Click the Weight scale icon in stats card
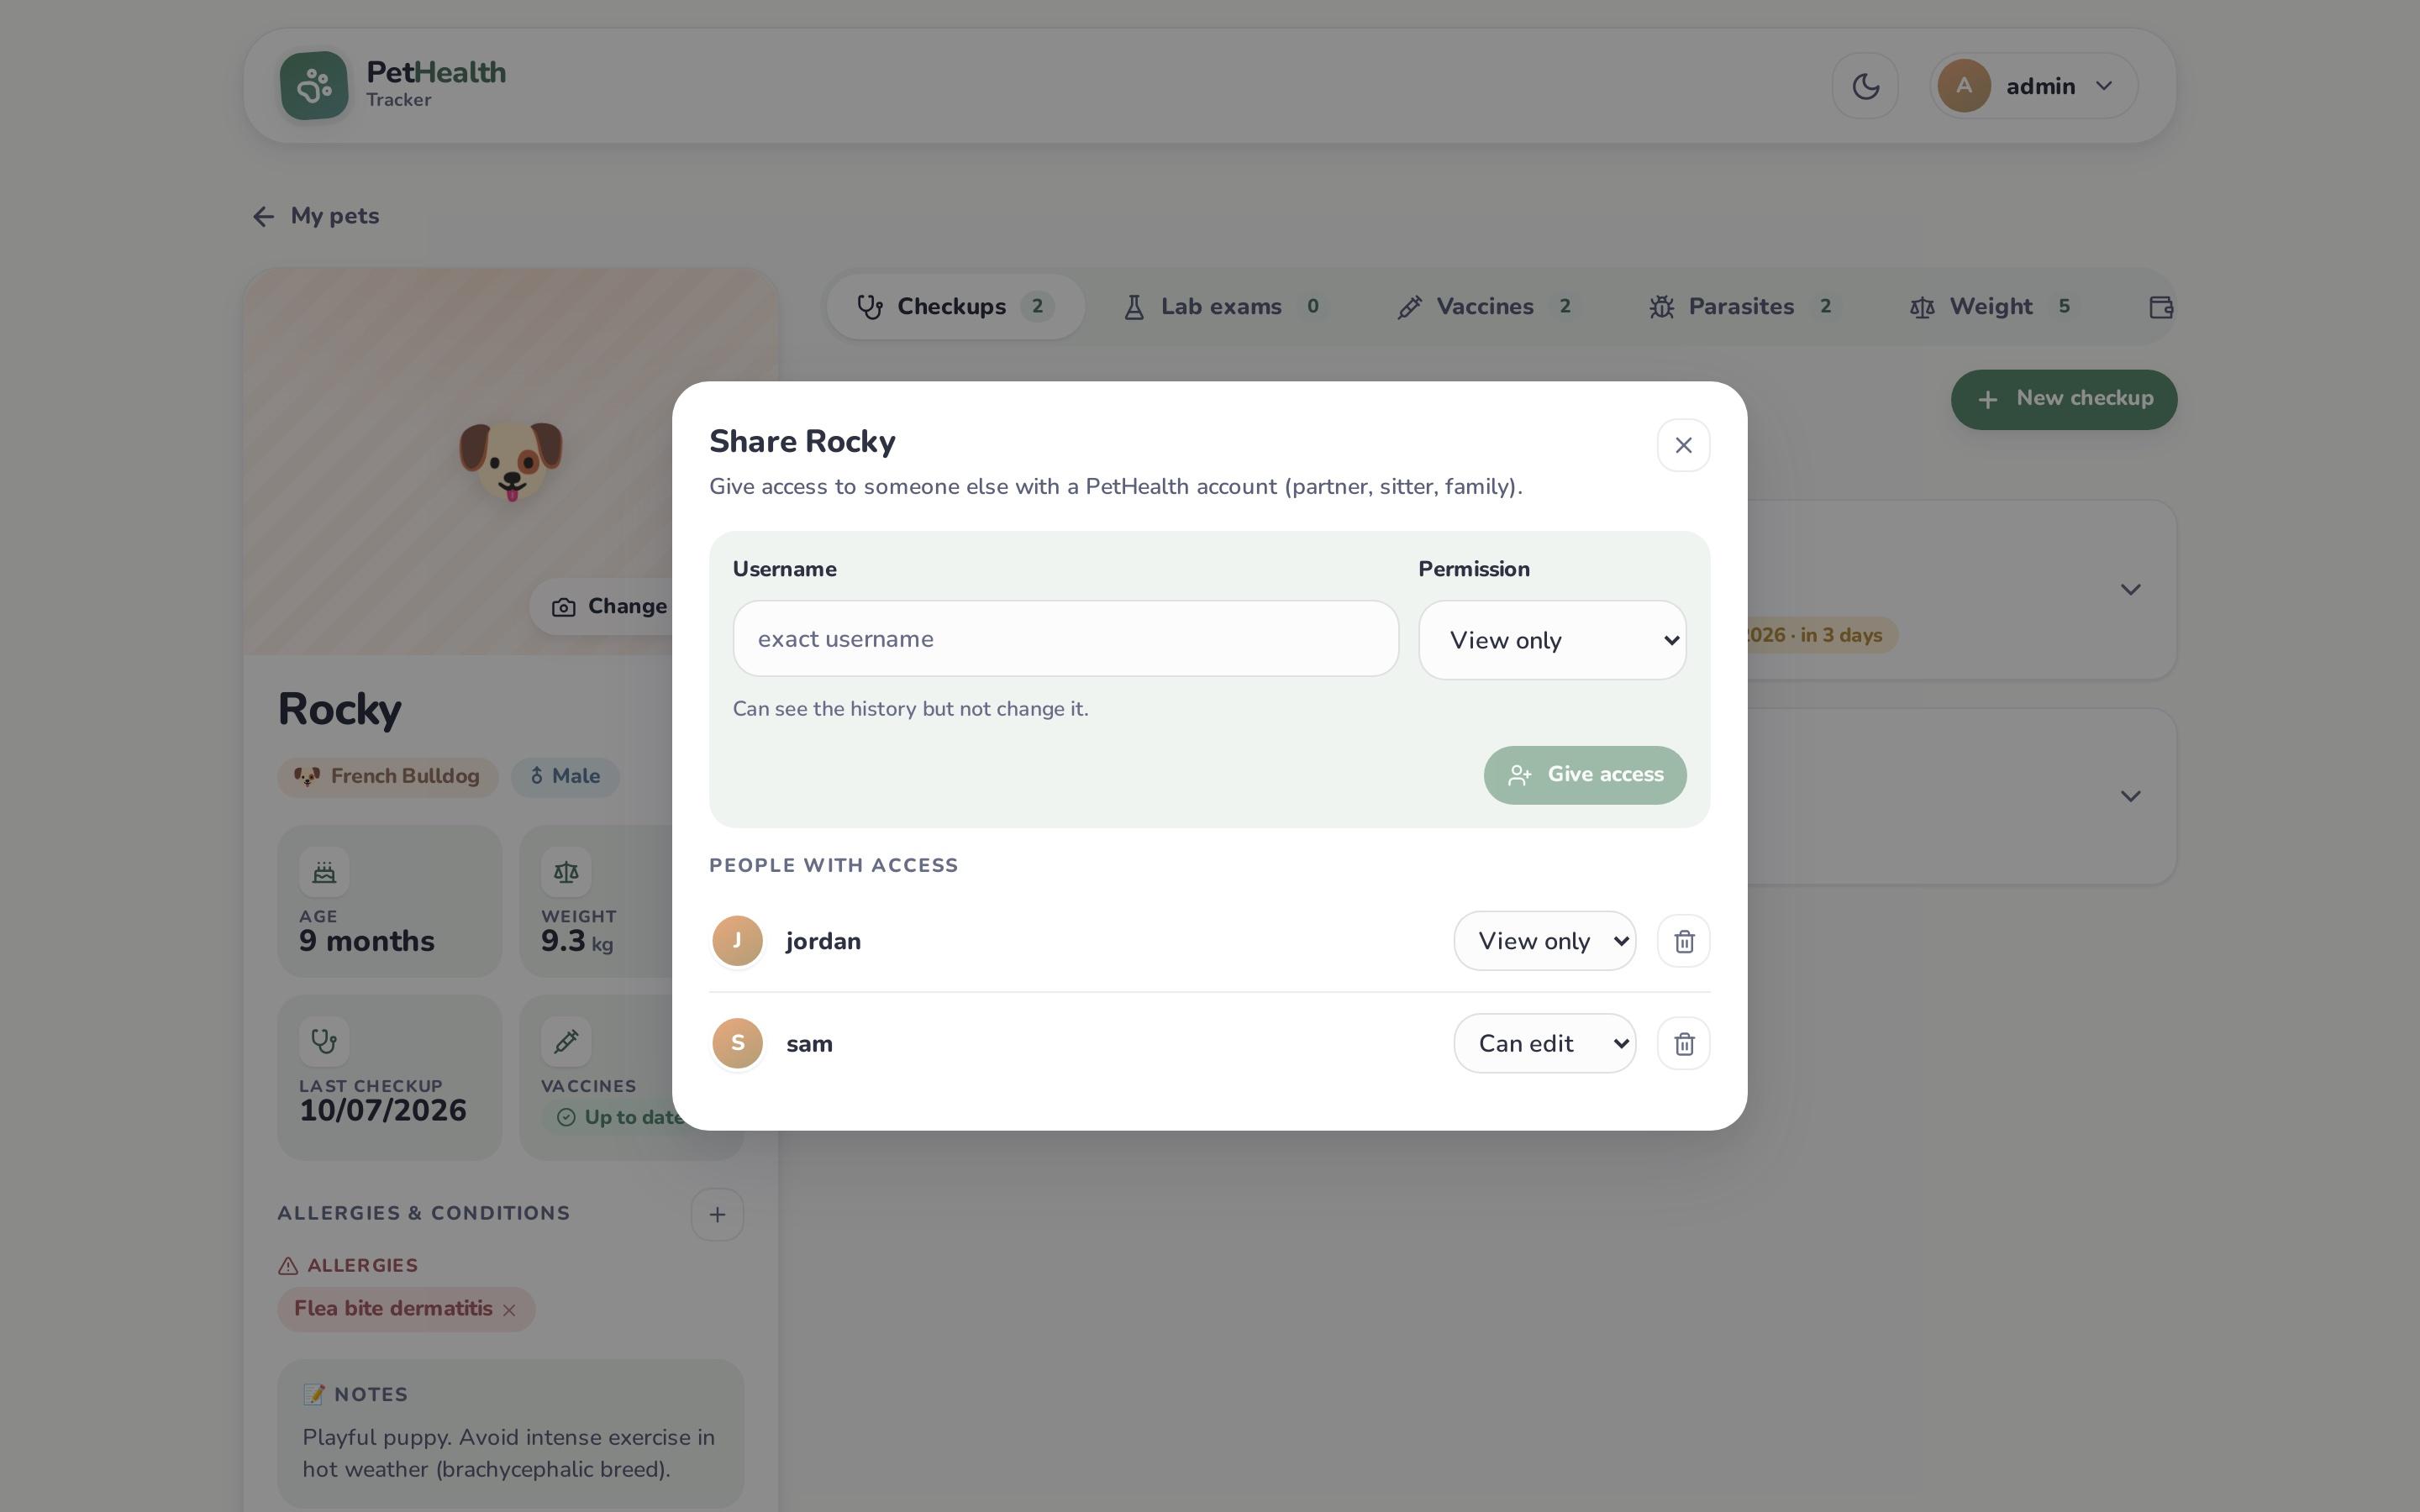Screen dimensions: 2420x1512 click(566, 872)
